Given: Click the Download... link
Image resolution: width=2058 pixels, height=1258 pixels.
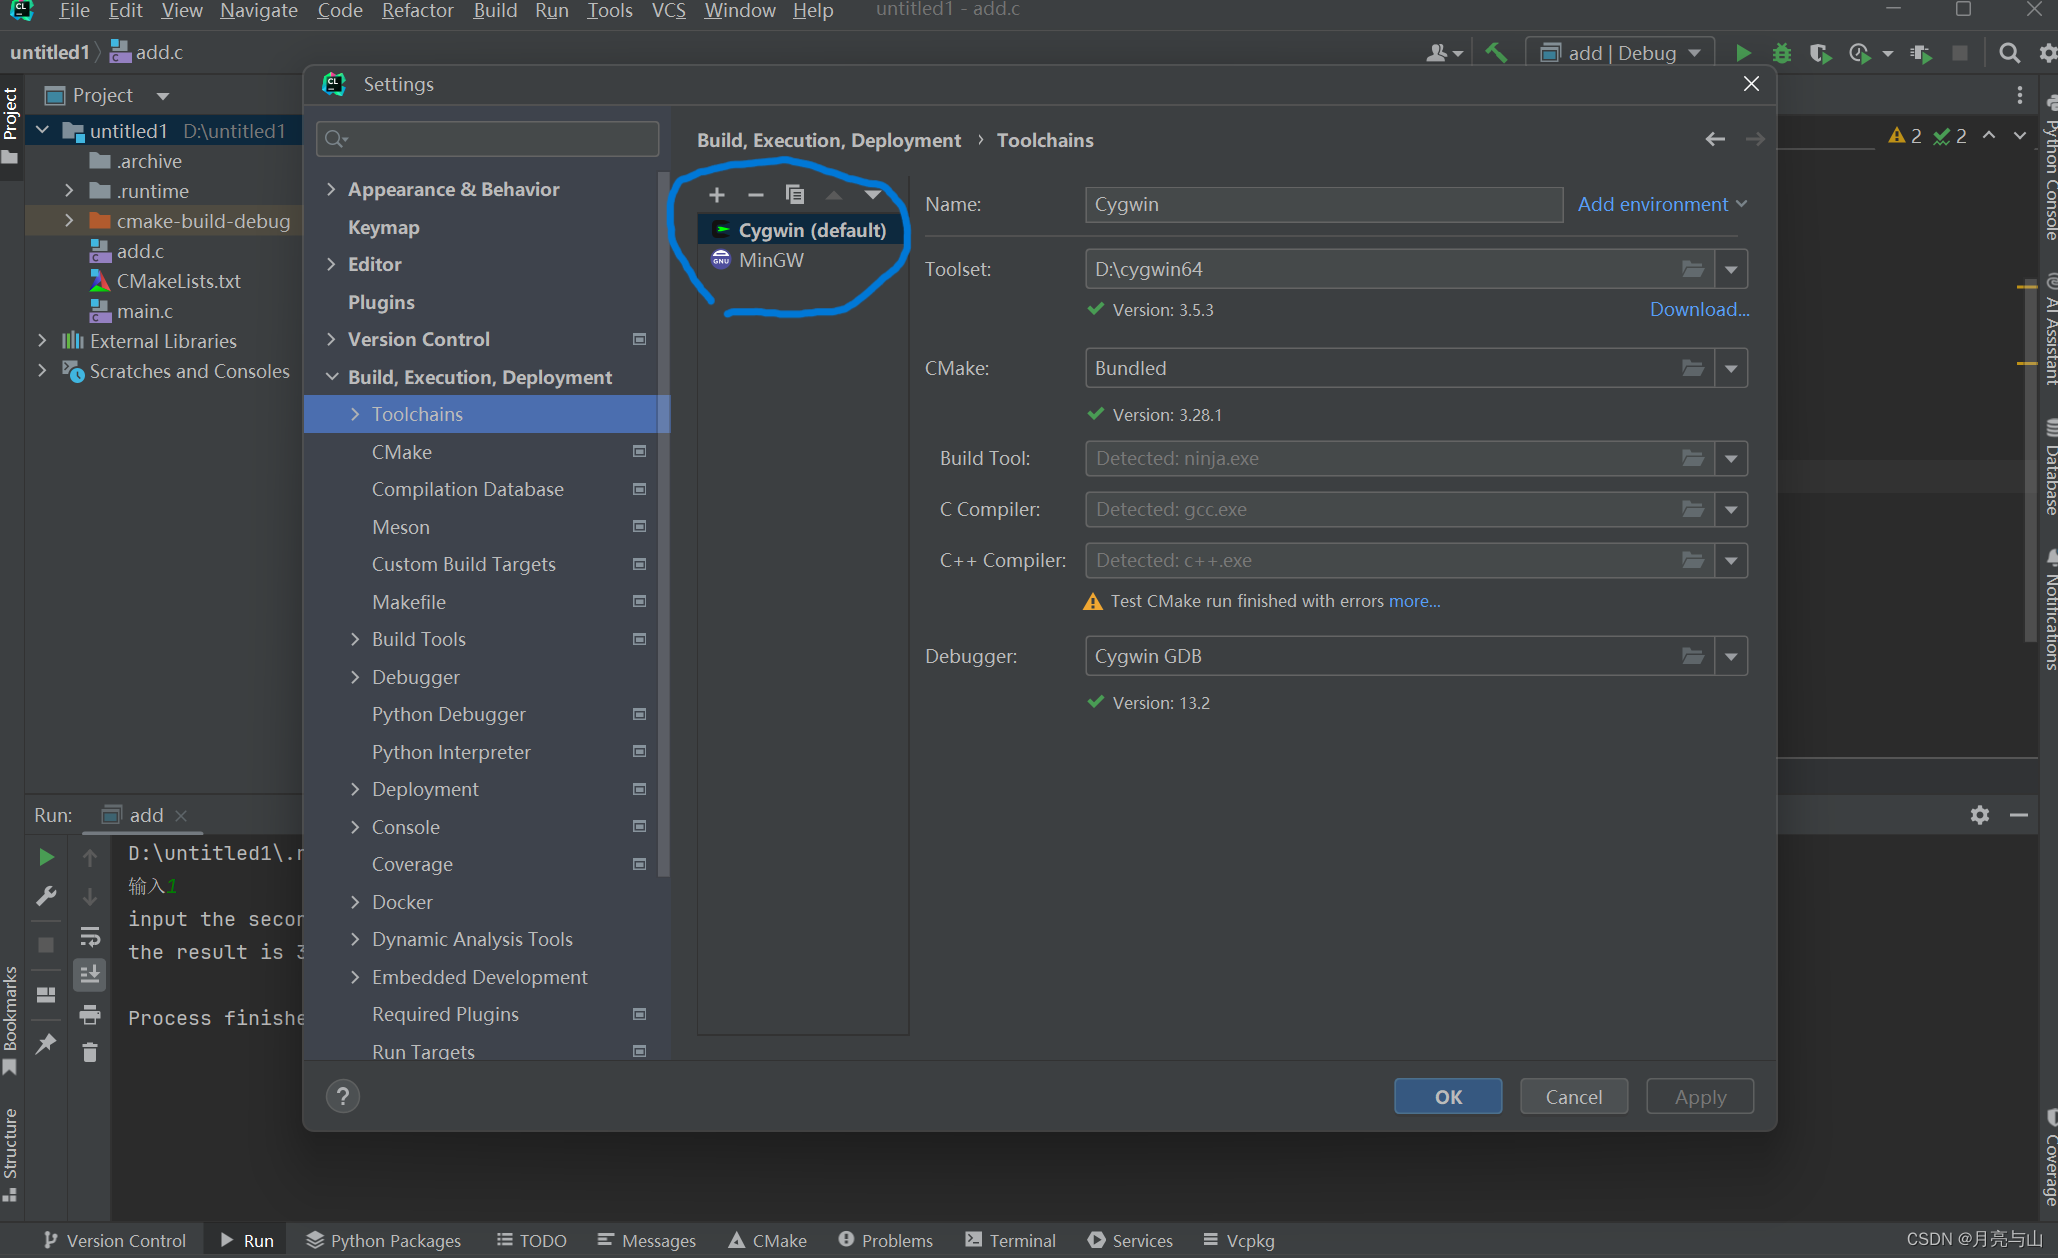Looking at the screenshot, I should tap(1699, 310).
